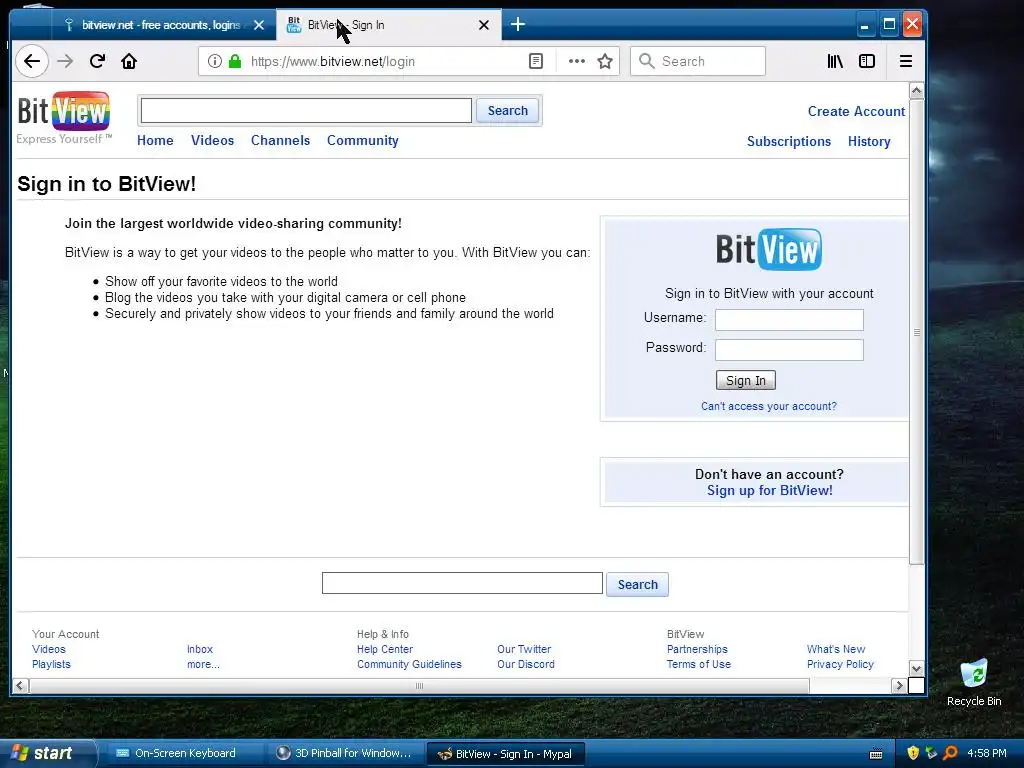1024x768 pixels.
Task: Open the History link
Action: [869, 142]
